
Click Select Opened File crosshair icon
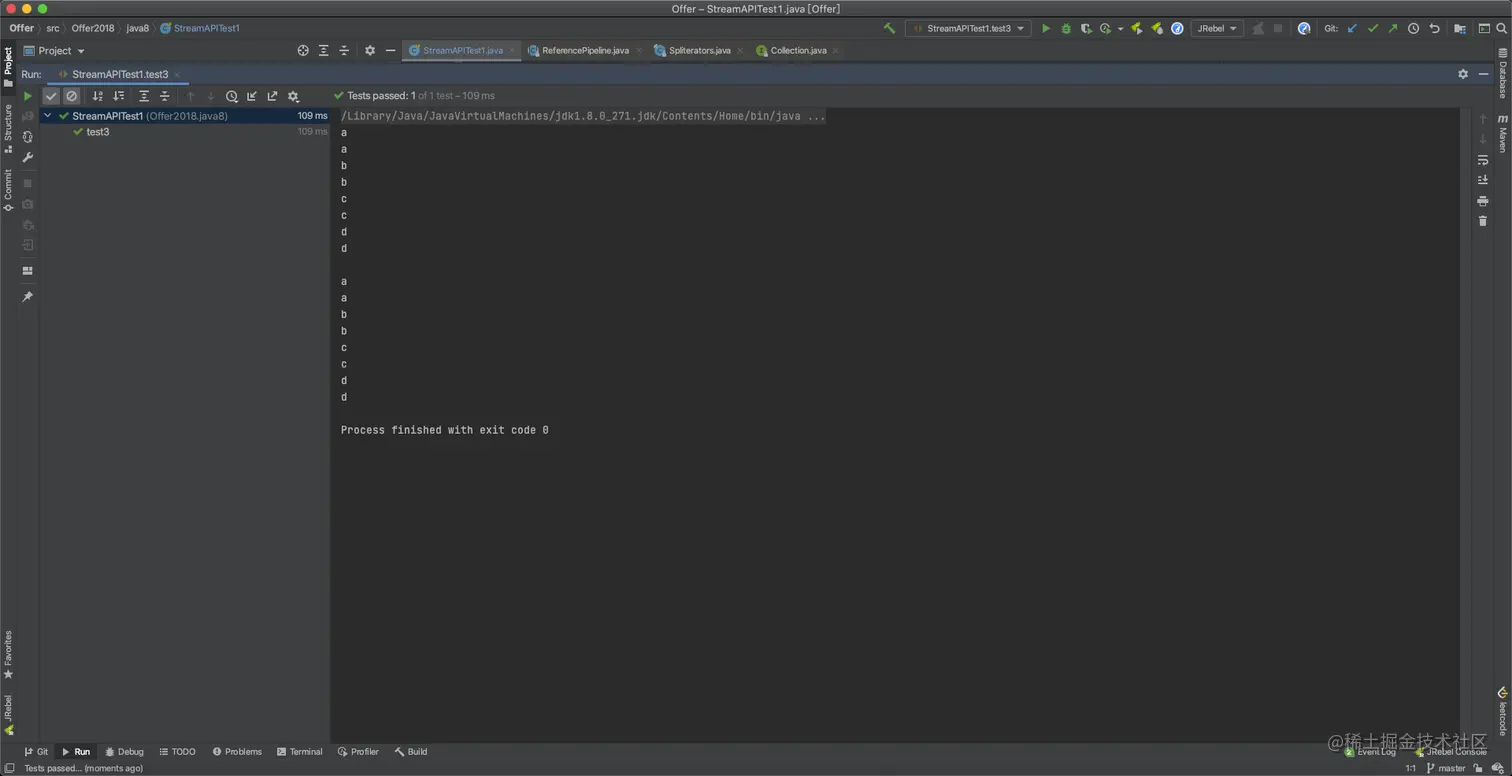pyautogui.click(x=303, y=50)
